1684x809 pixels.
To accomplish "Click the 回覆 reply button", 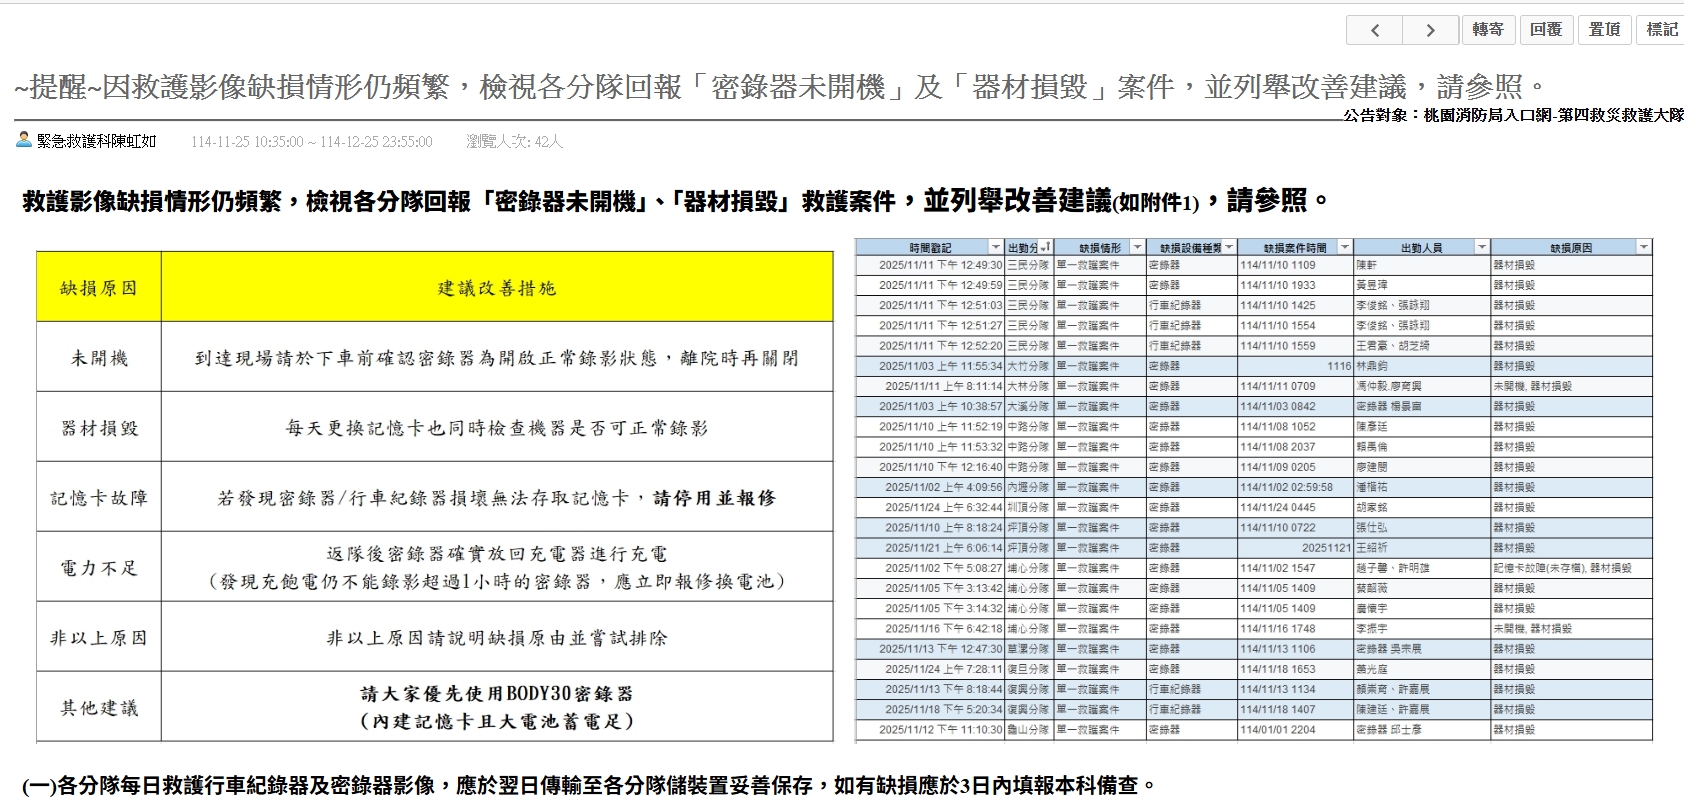I will tap(1546, 30).
